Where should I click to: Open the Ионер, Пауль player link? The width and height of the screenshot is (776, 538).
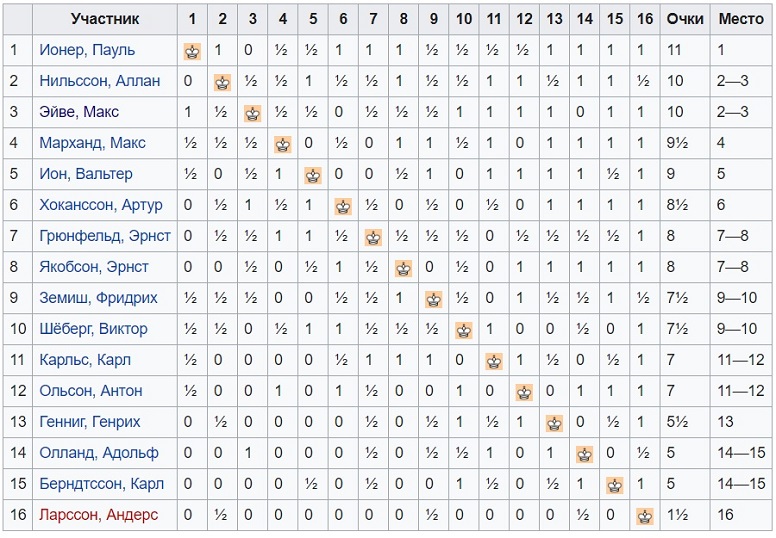(87, 50)
